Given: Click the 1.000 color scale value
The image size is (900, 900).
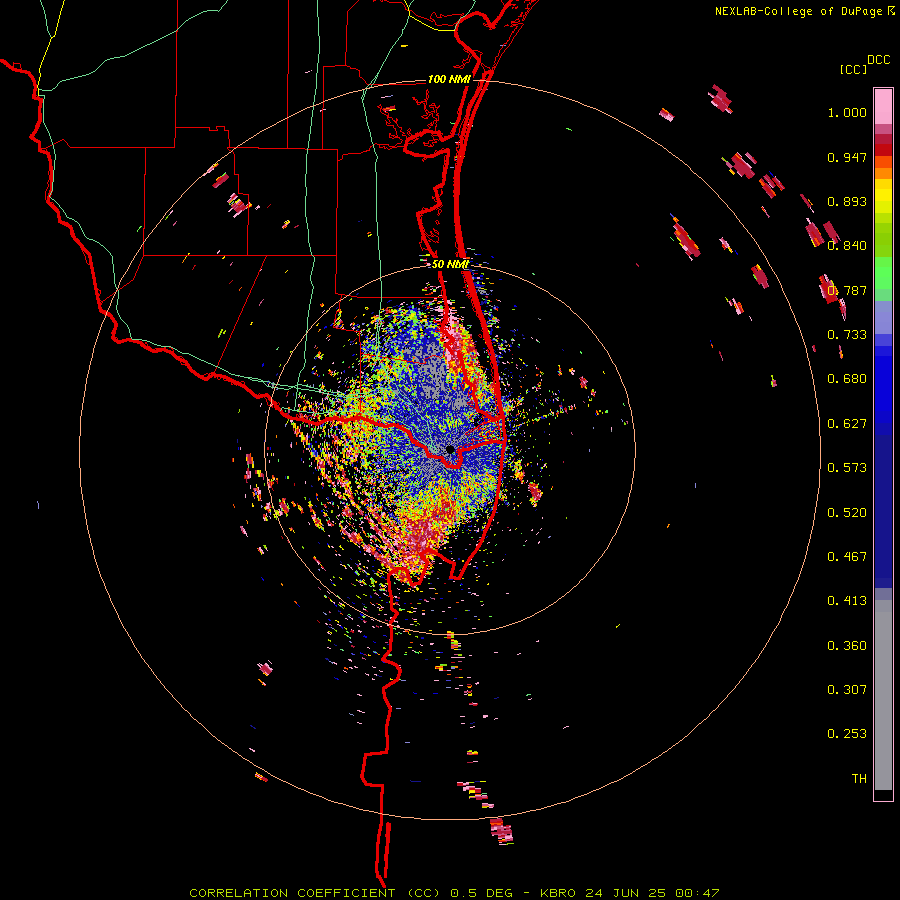Looking at the screenshot, I should pos(847,112).
